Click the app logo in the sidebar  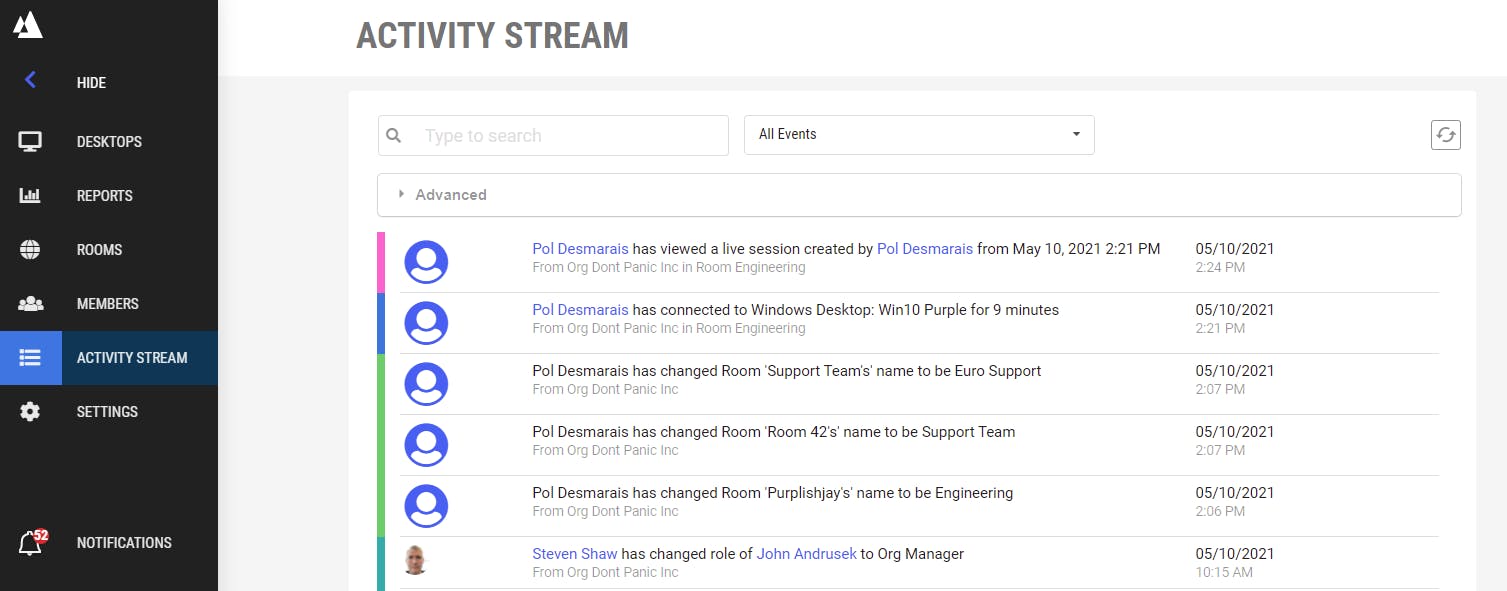pos(28,24)
